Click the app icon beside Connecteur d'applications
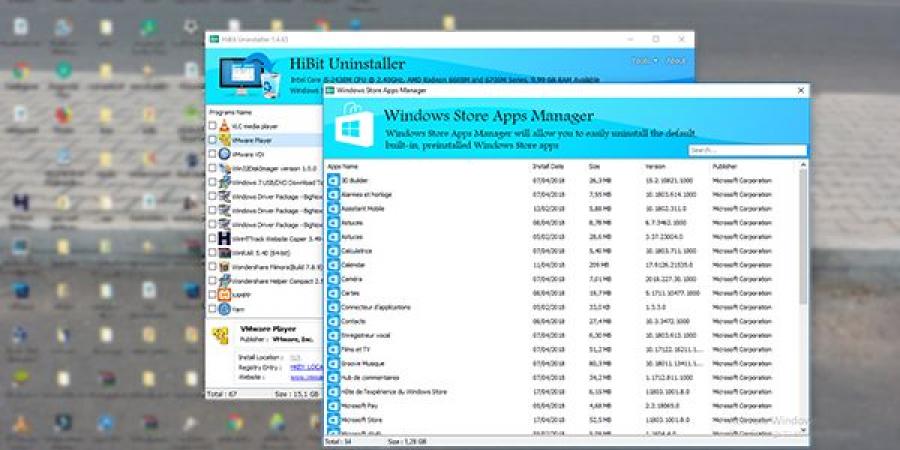Screen dimensions: 900x450 pos(333,307)
